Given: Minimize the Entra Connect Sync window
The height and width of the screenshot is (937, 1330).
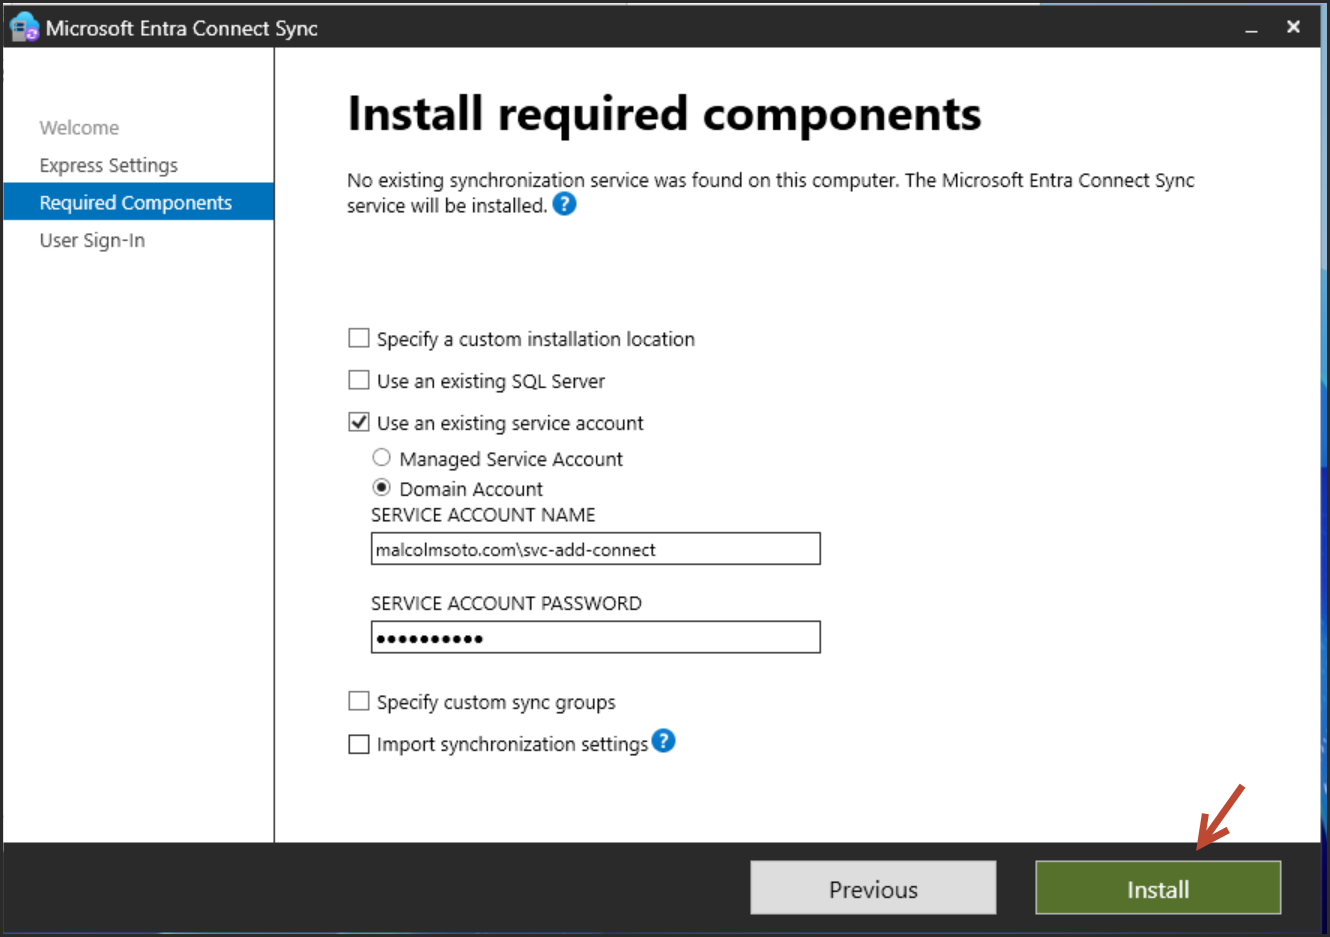Looking at the screenshot, I should pos(1251,29).
